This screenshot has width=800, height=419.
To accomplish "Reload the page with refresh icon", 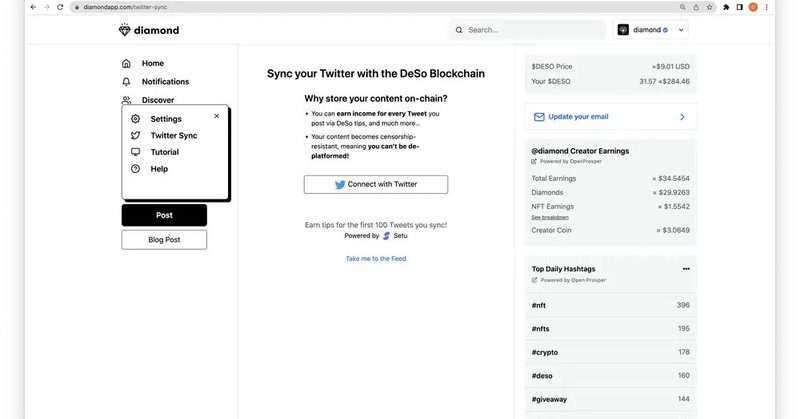I will [60, 7].
